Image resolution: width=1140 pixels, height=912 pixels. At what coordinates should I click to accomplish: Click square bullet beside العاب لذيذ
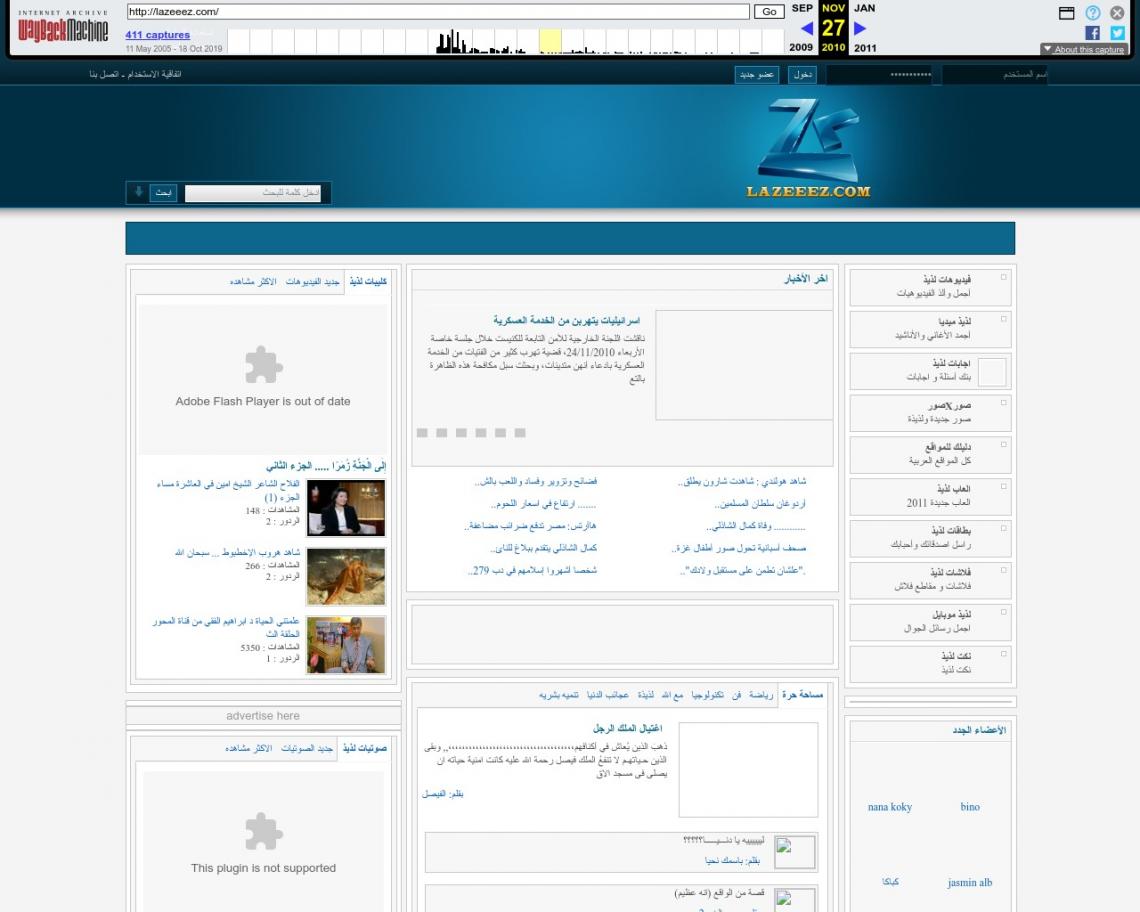click(1003, 486)
